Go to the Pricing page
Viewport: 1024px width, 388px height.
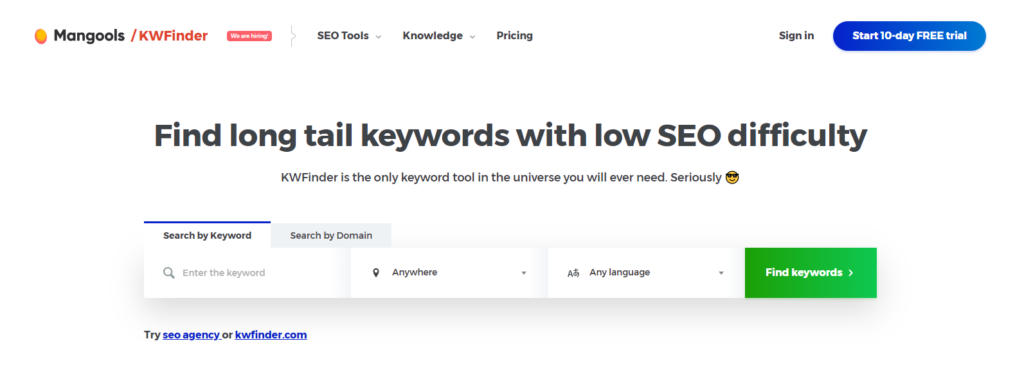click(x=515, y=36)
